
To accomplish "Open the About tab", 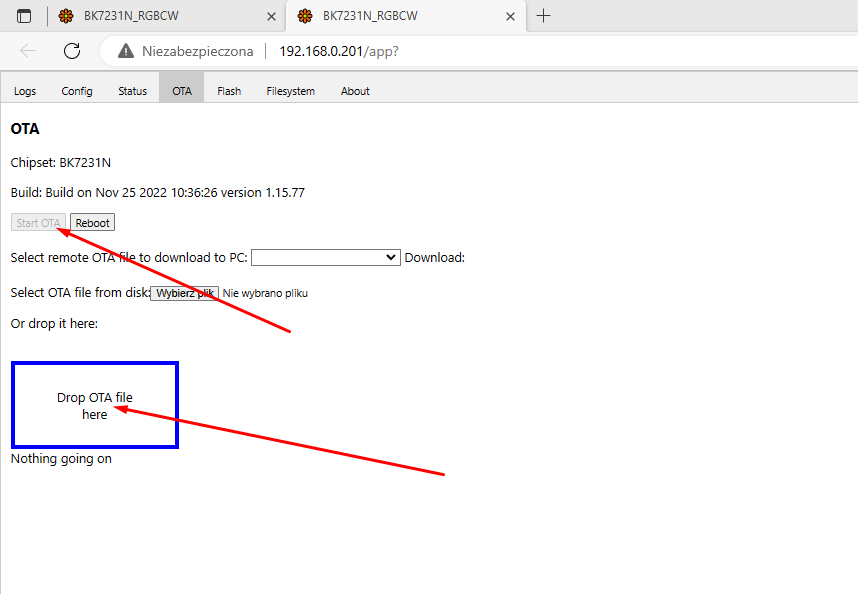I will [x=355, y=91].
